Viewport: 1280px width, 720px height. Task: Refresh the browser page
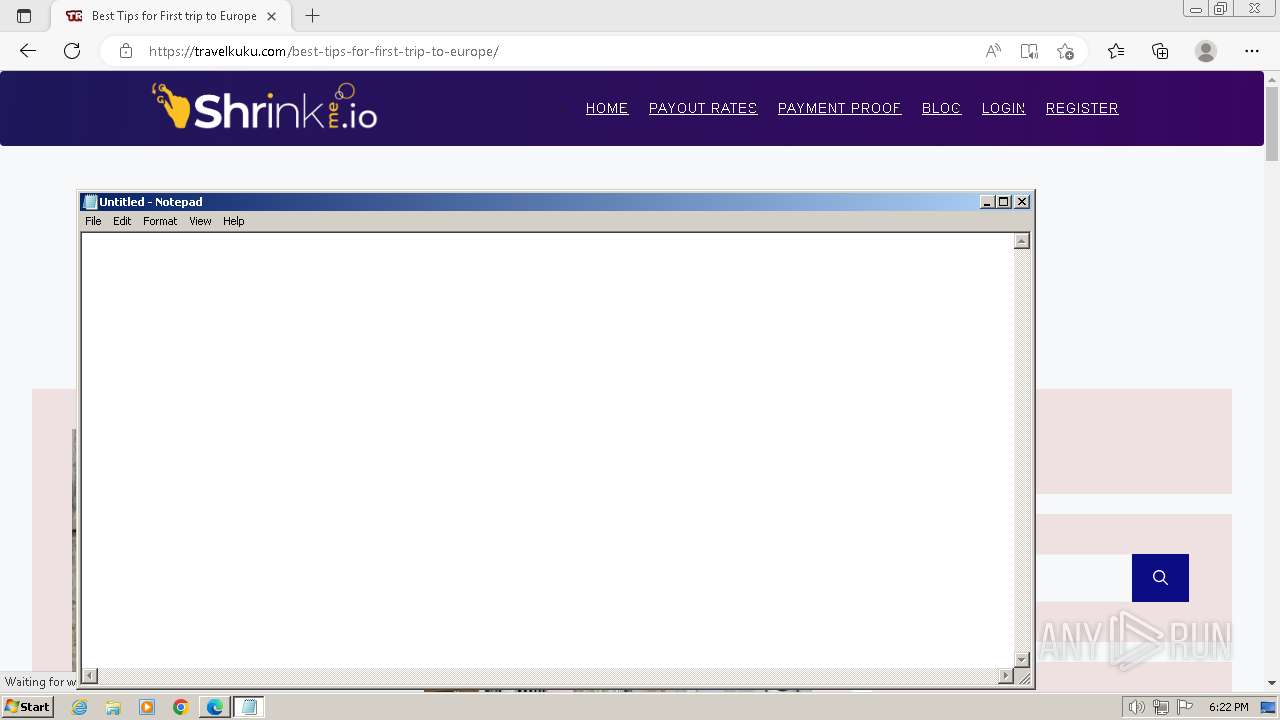click(72, 51)
